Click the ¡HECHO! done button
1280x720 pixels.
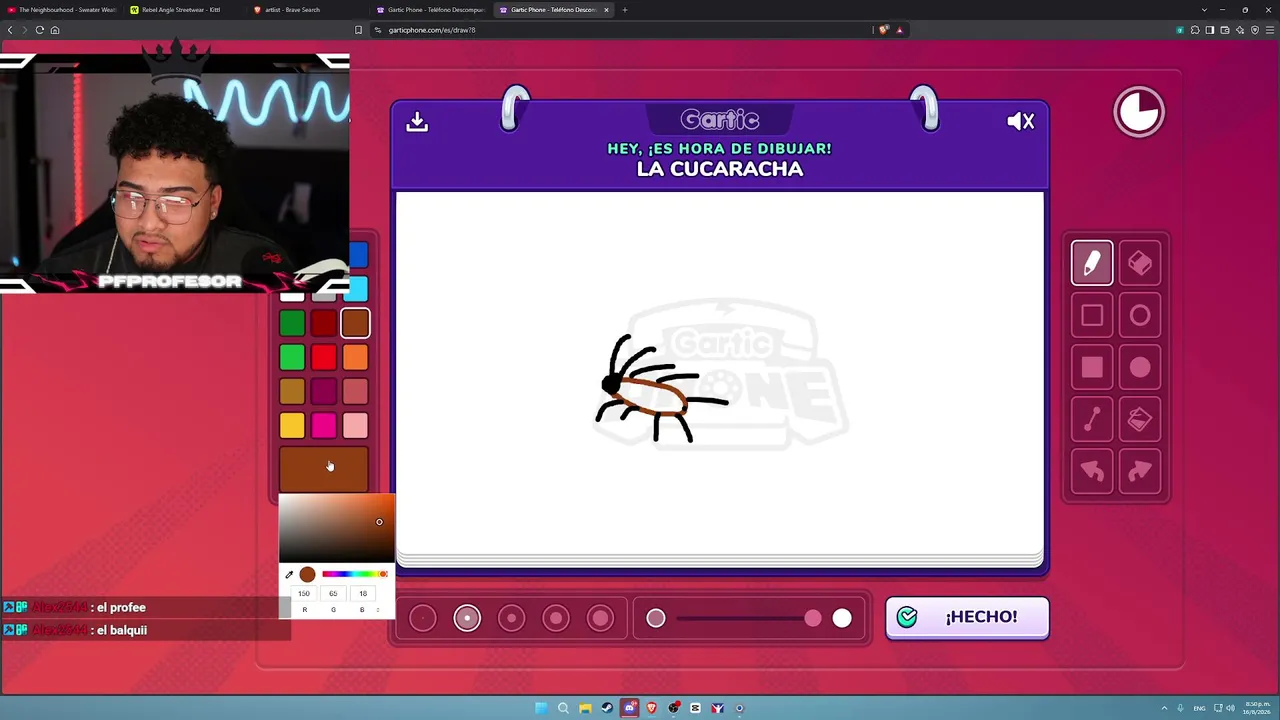(967, 617)
